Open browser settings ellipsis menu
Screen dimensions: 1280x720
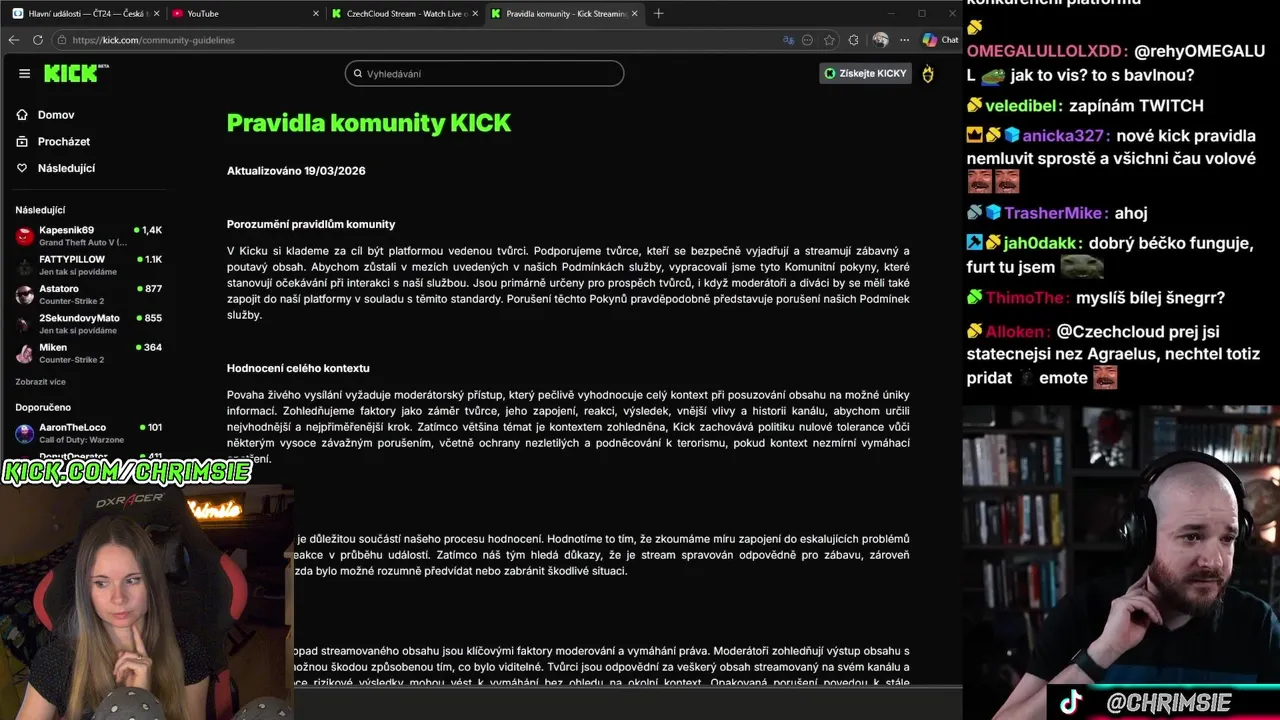click(904, 40)
